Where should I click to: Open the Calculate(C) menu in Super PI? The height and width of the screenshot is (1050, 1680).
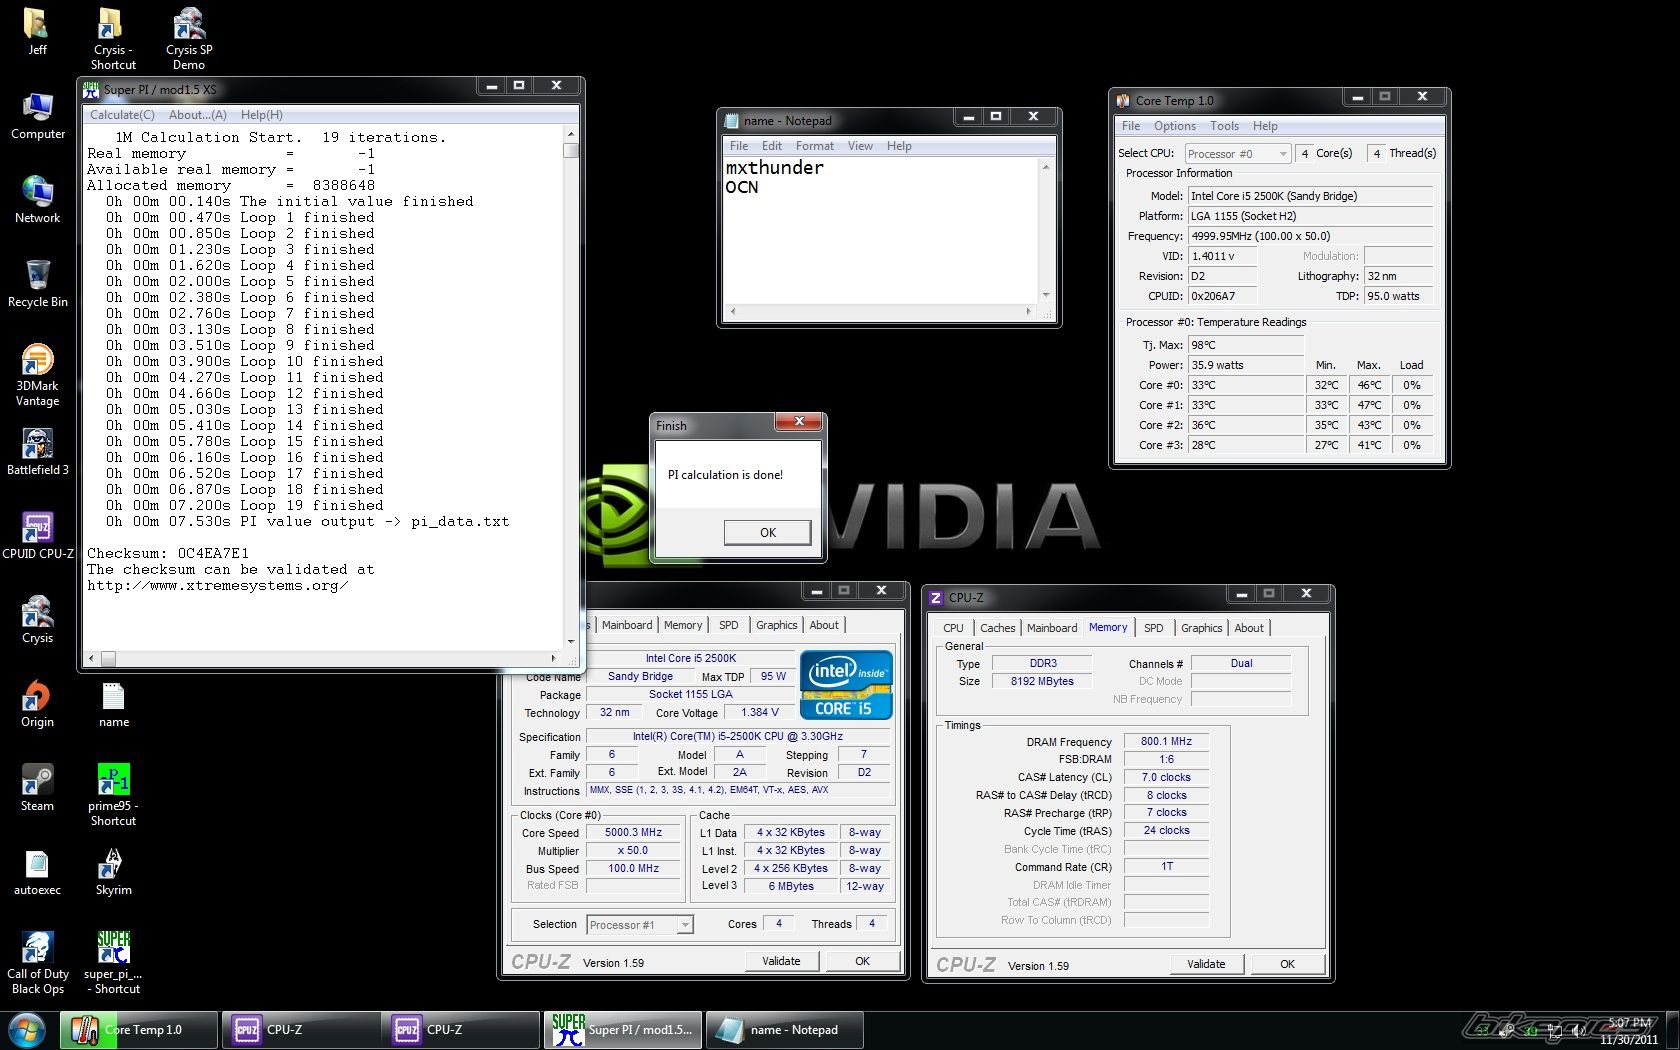[x=122, y=115]
